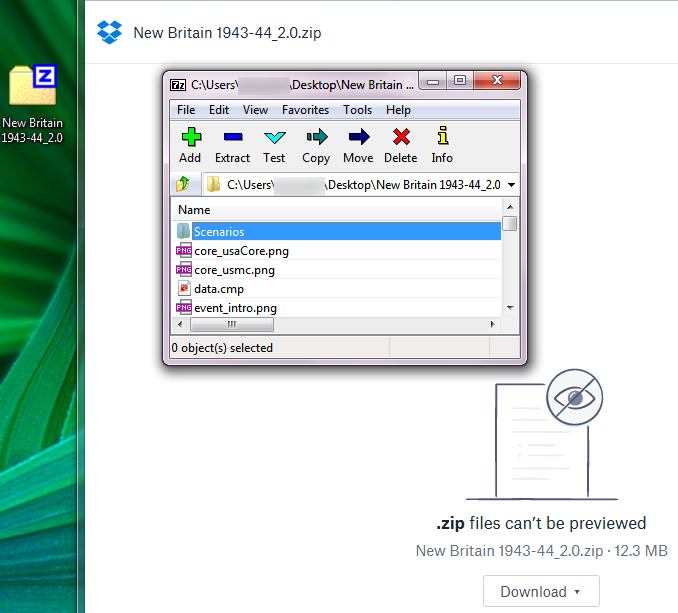678x613 pixels.
Task: Click the Copy toolbar icon
Action: (317, 137)
